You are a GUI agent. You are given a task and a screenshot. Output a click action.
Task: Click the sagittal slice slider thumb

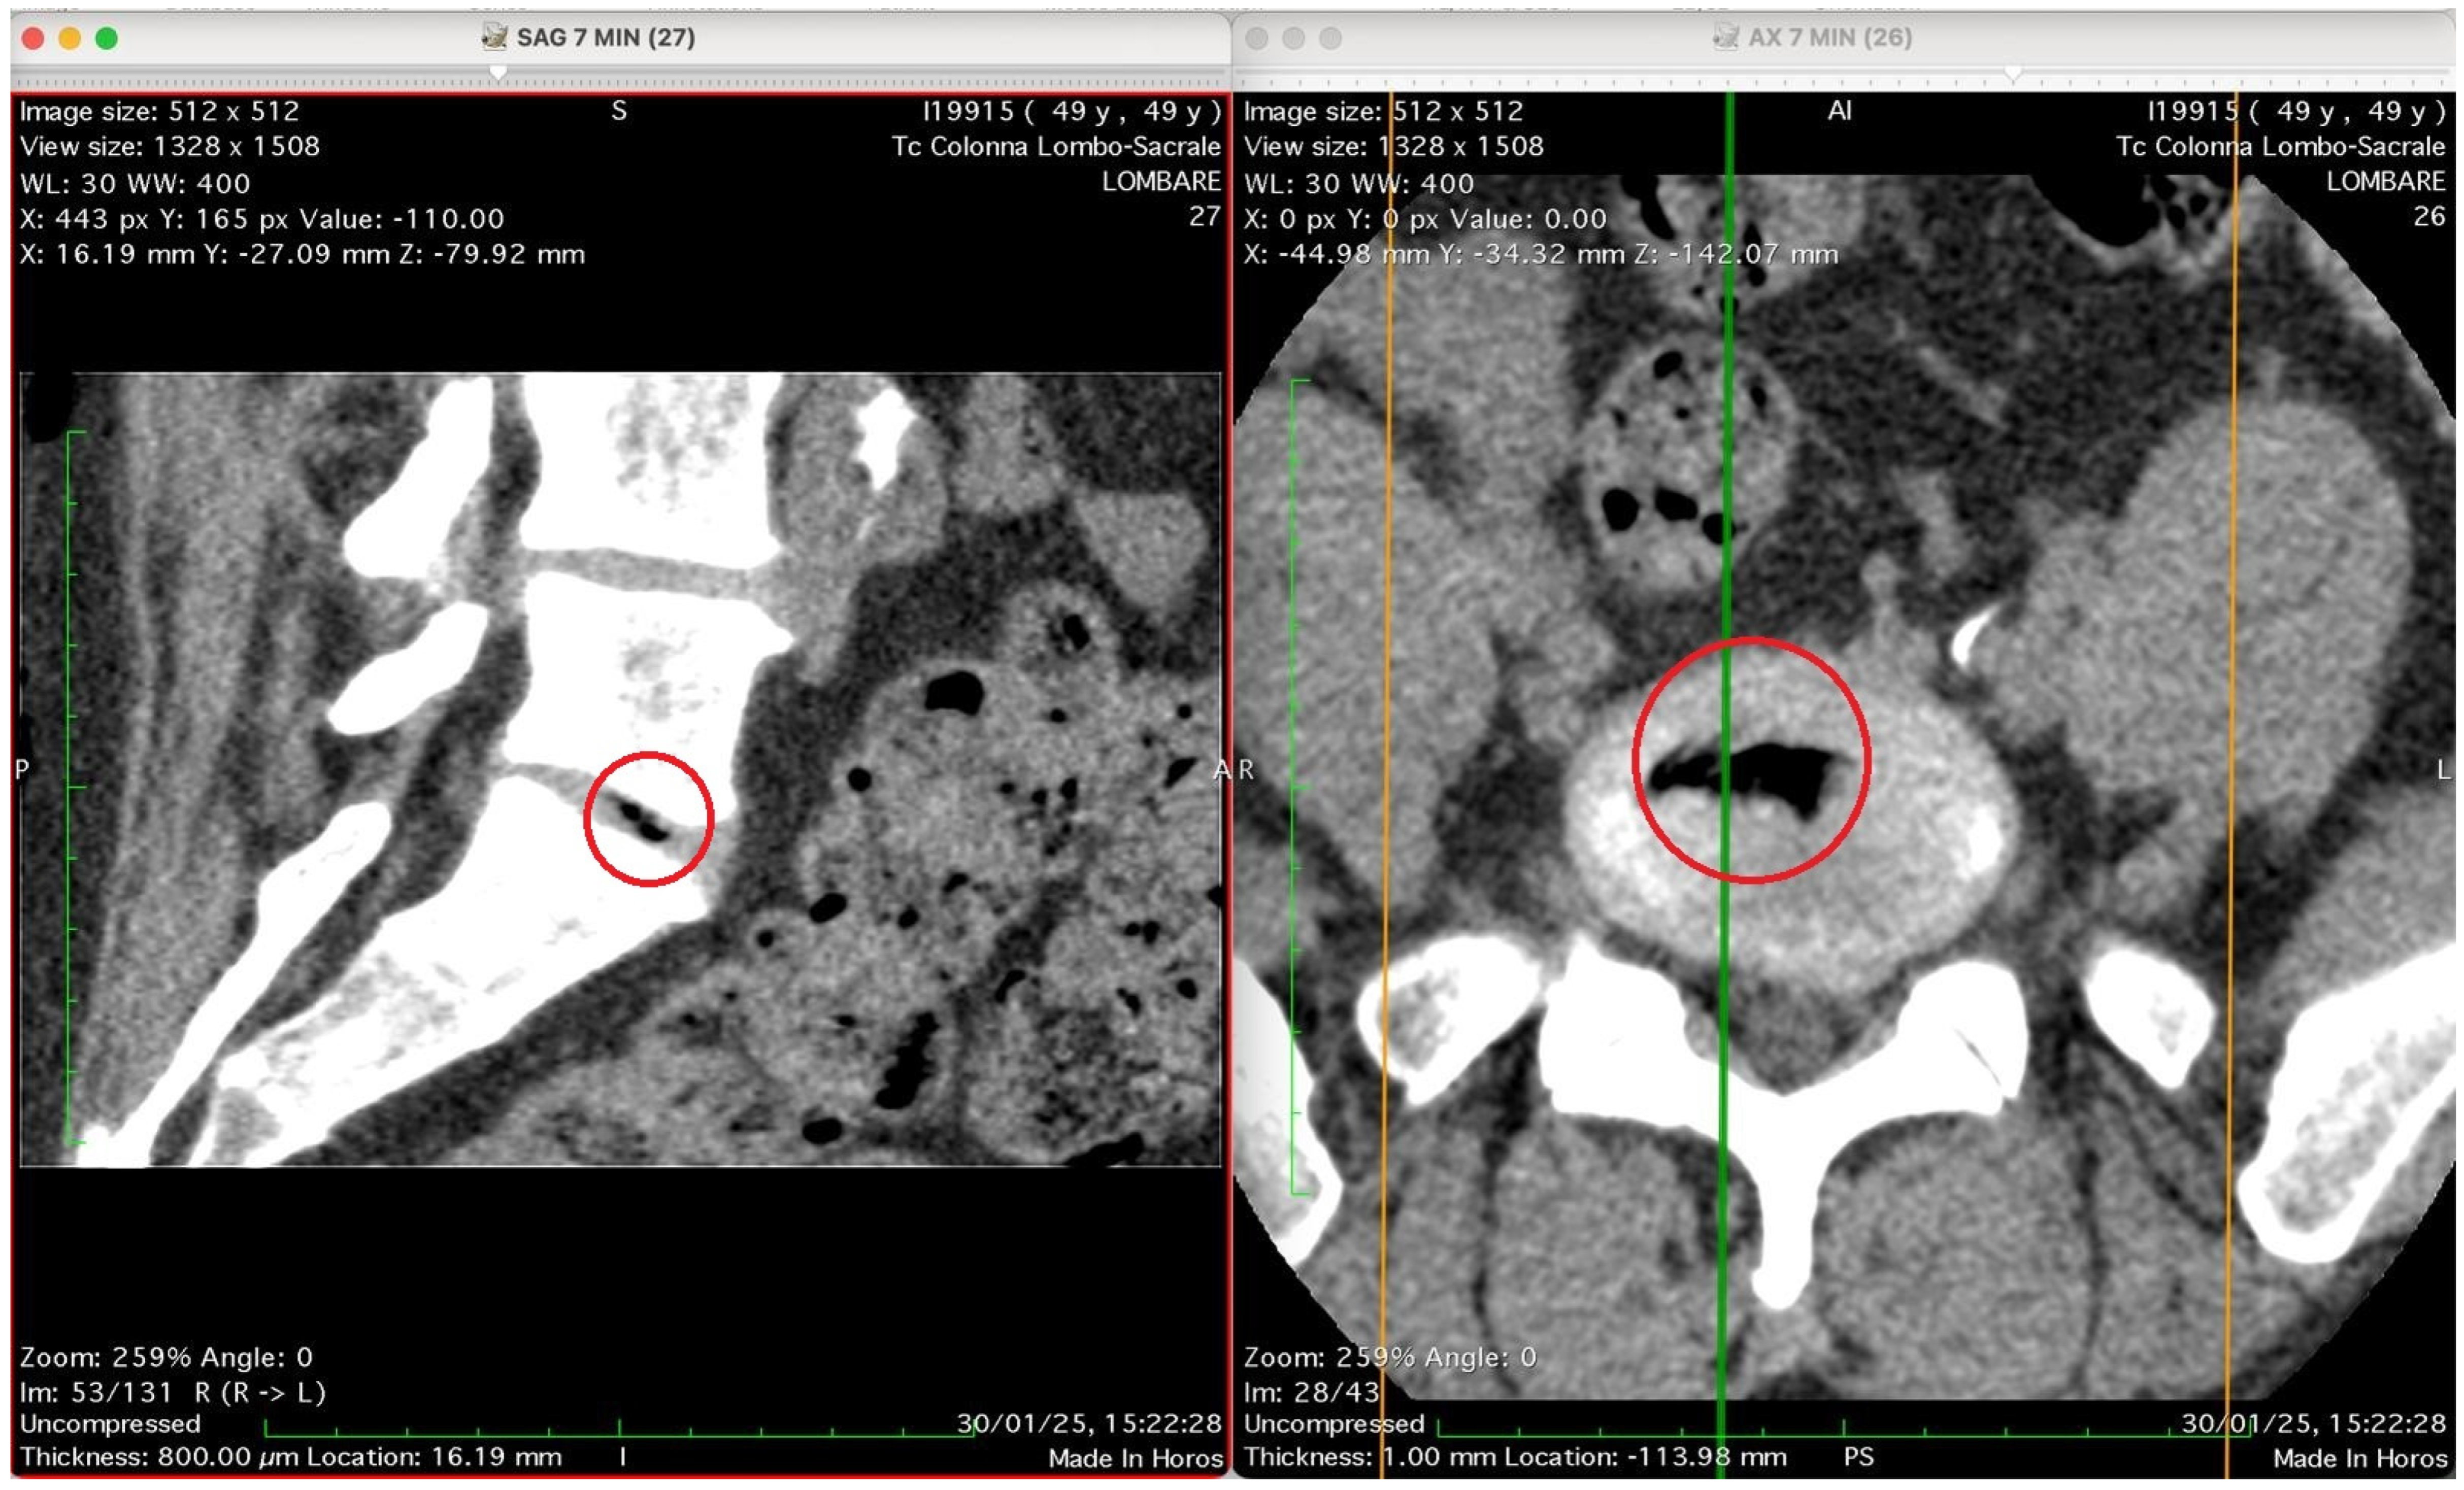[498, 73]
